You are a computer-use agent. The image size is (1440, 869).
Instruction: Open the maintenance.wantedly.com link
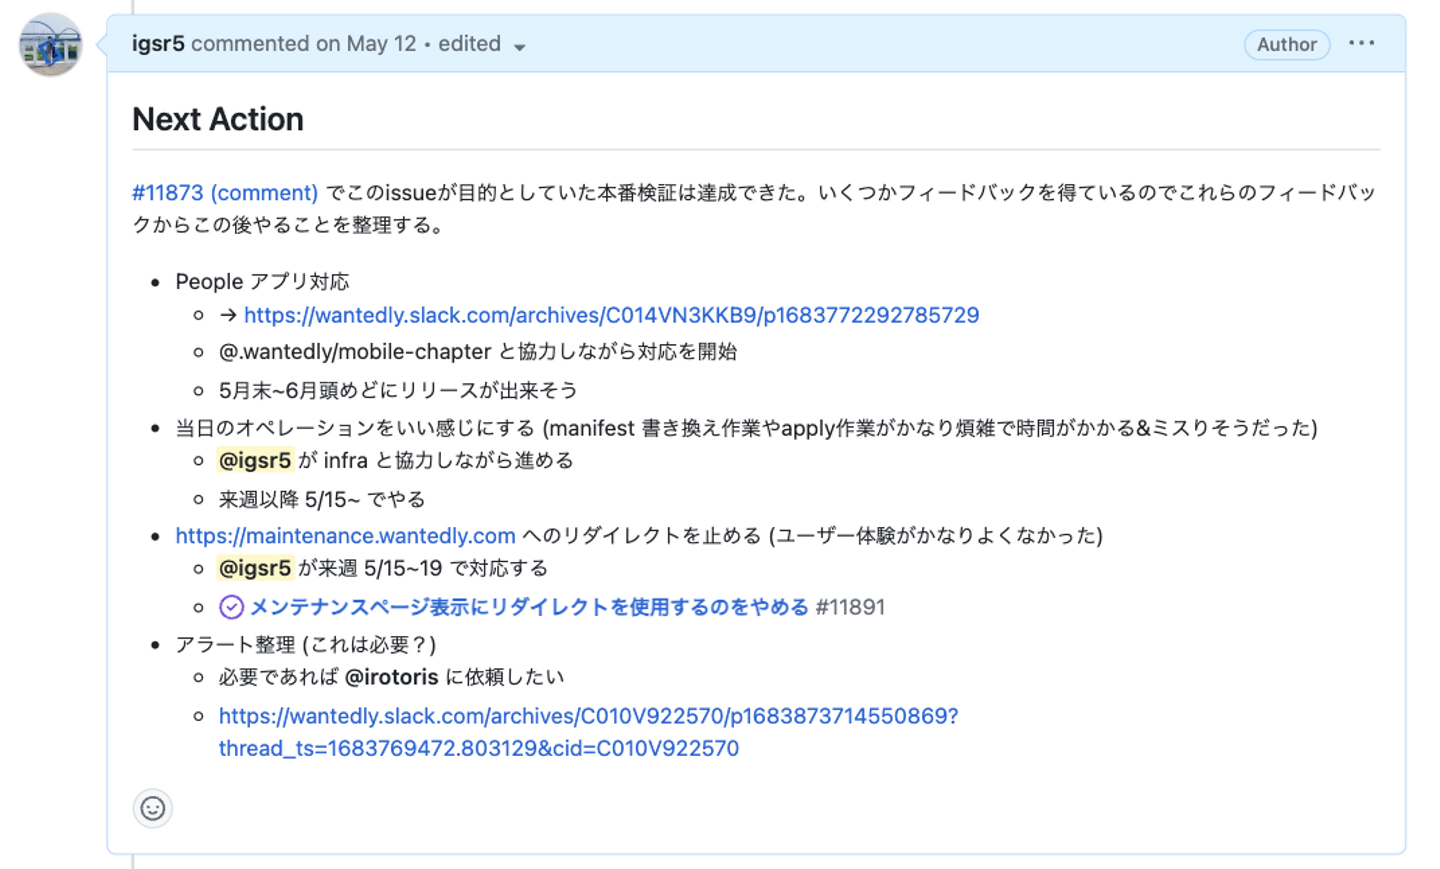pos(345,536)
